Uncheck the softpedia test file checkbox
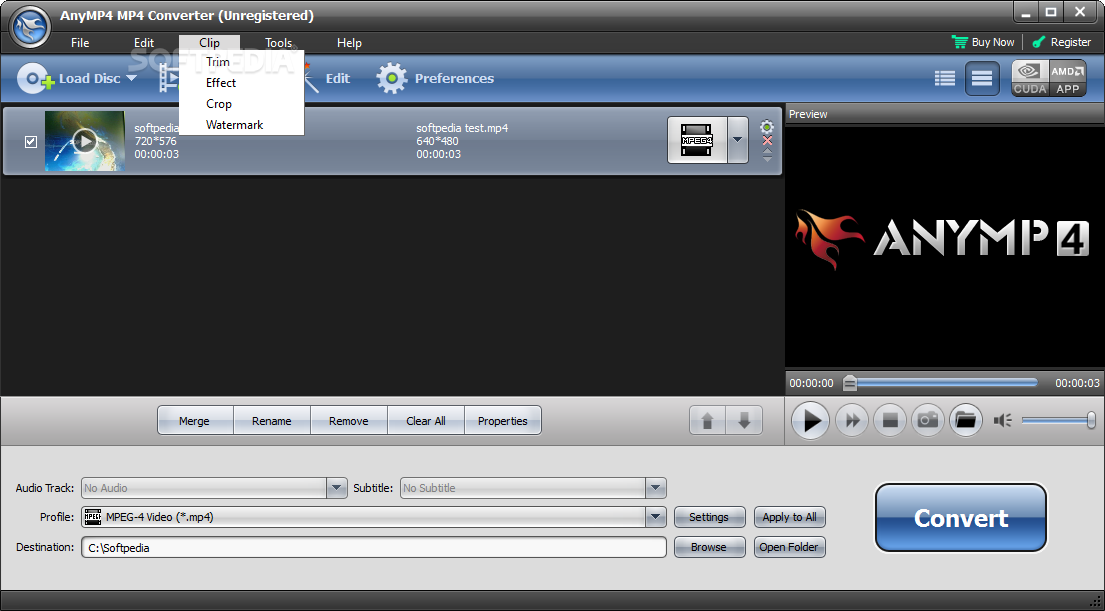The width and height of the screenshot is (1105, 611). (x=31, y=142)
